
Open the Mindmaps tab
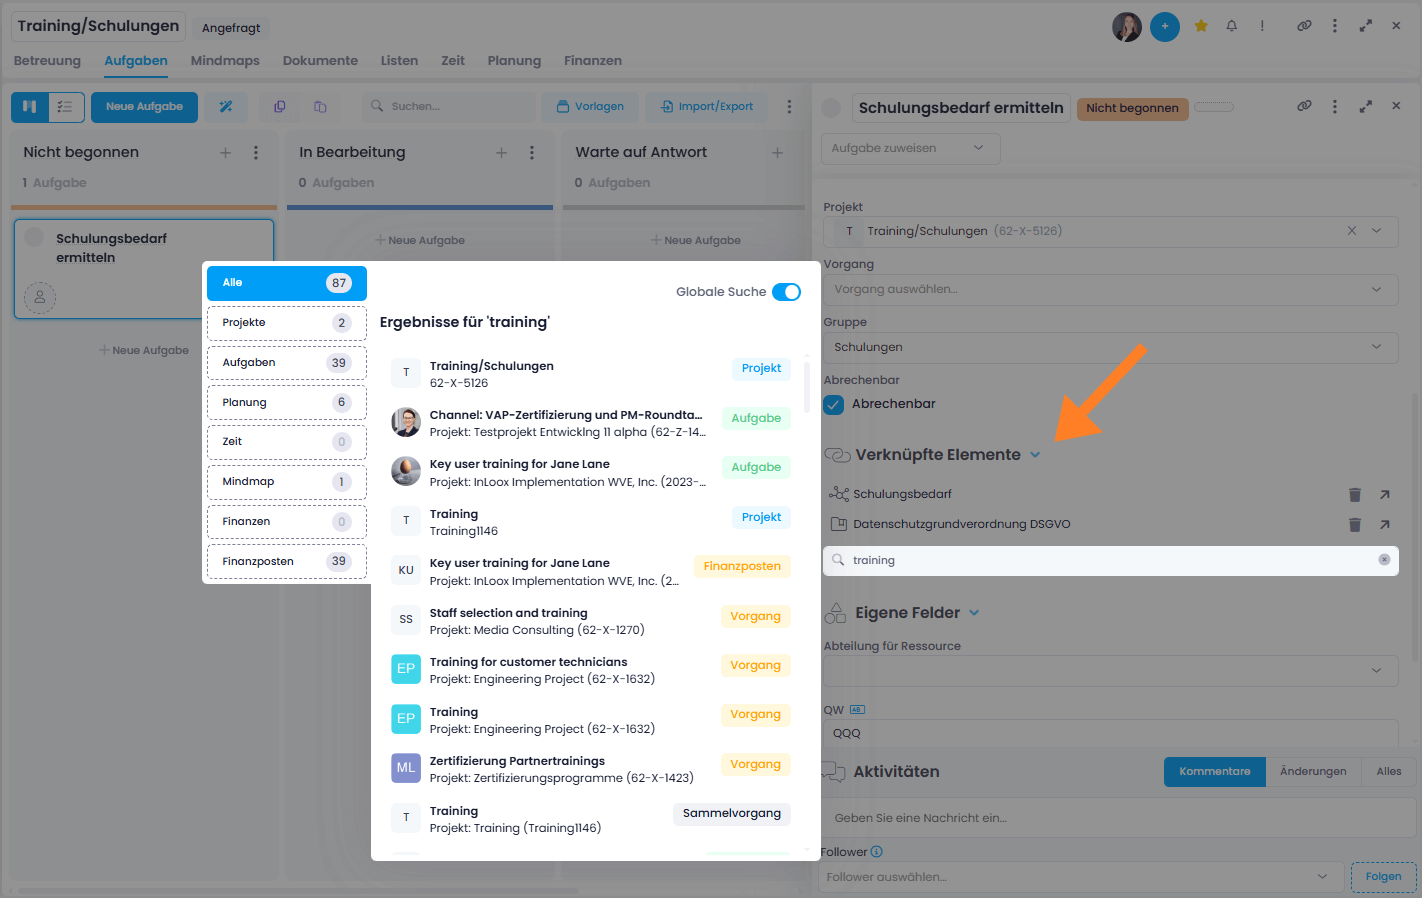coord(225,61)
